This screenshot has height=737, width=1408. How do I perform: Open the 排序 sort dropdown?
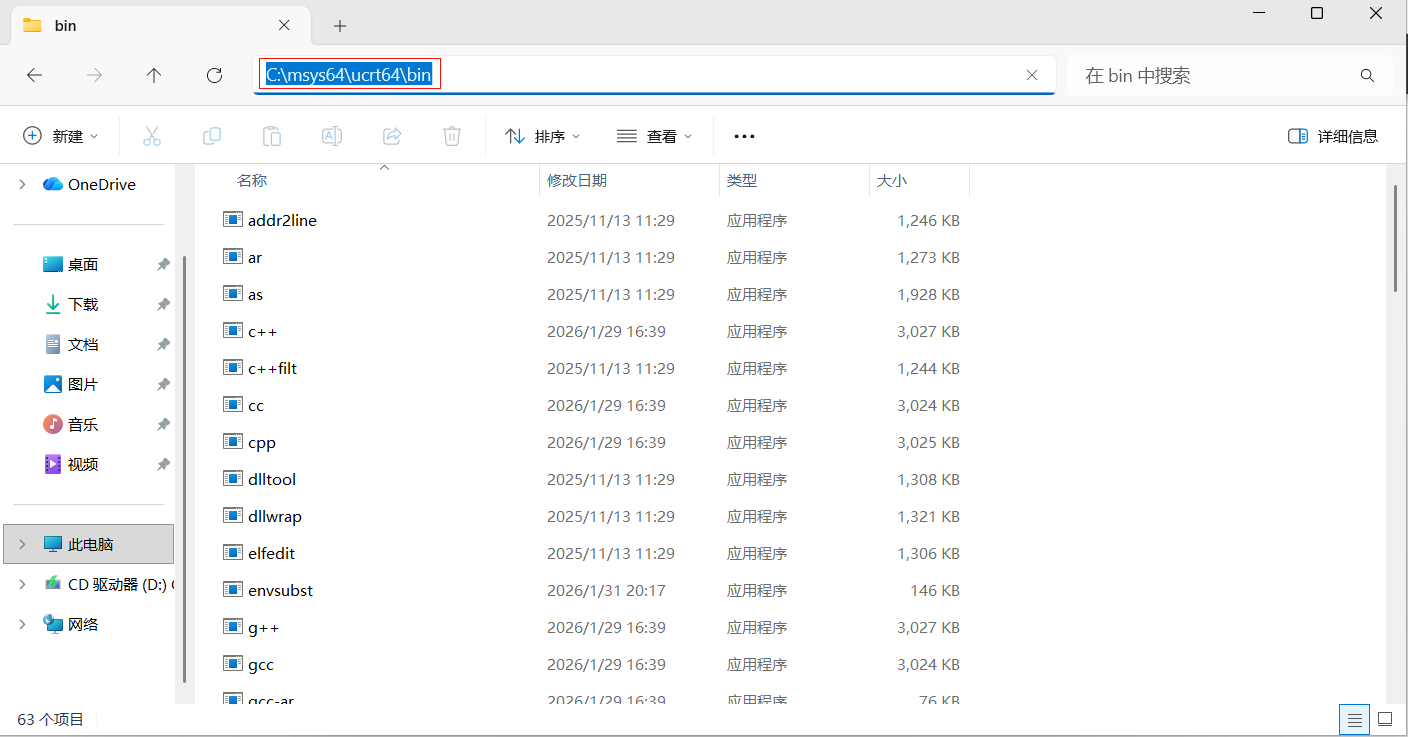(543, 135)
